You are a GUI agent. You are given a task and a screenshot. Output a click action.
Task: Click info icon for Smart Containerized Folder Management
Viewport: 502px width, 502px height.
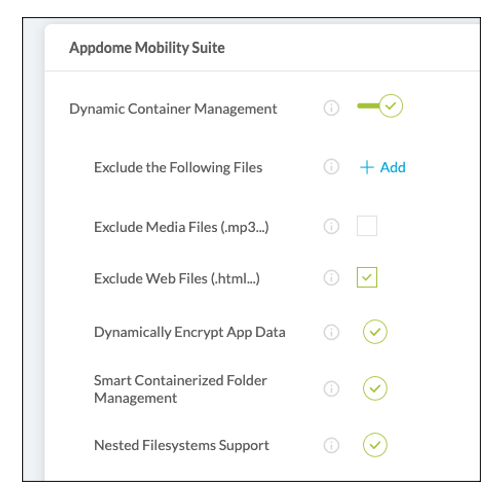[x=331, y=389]
